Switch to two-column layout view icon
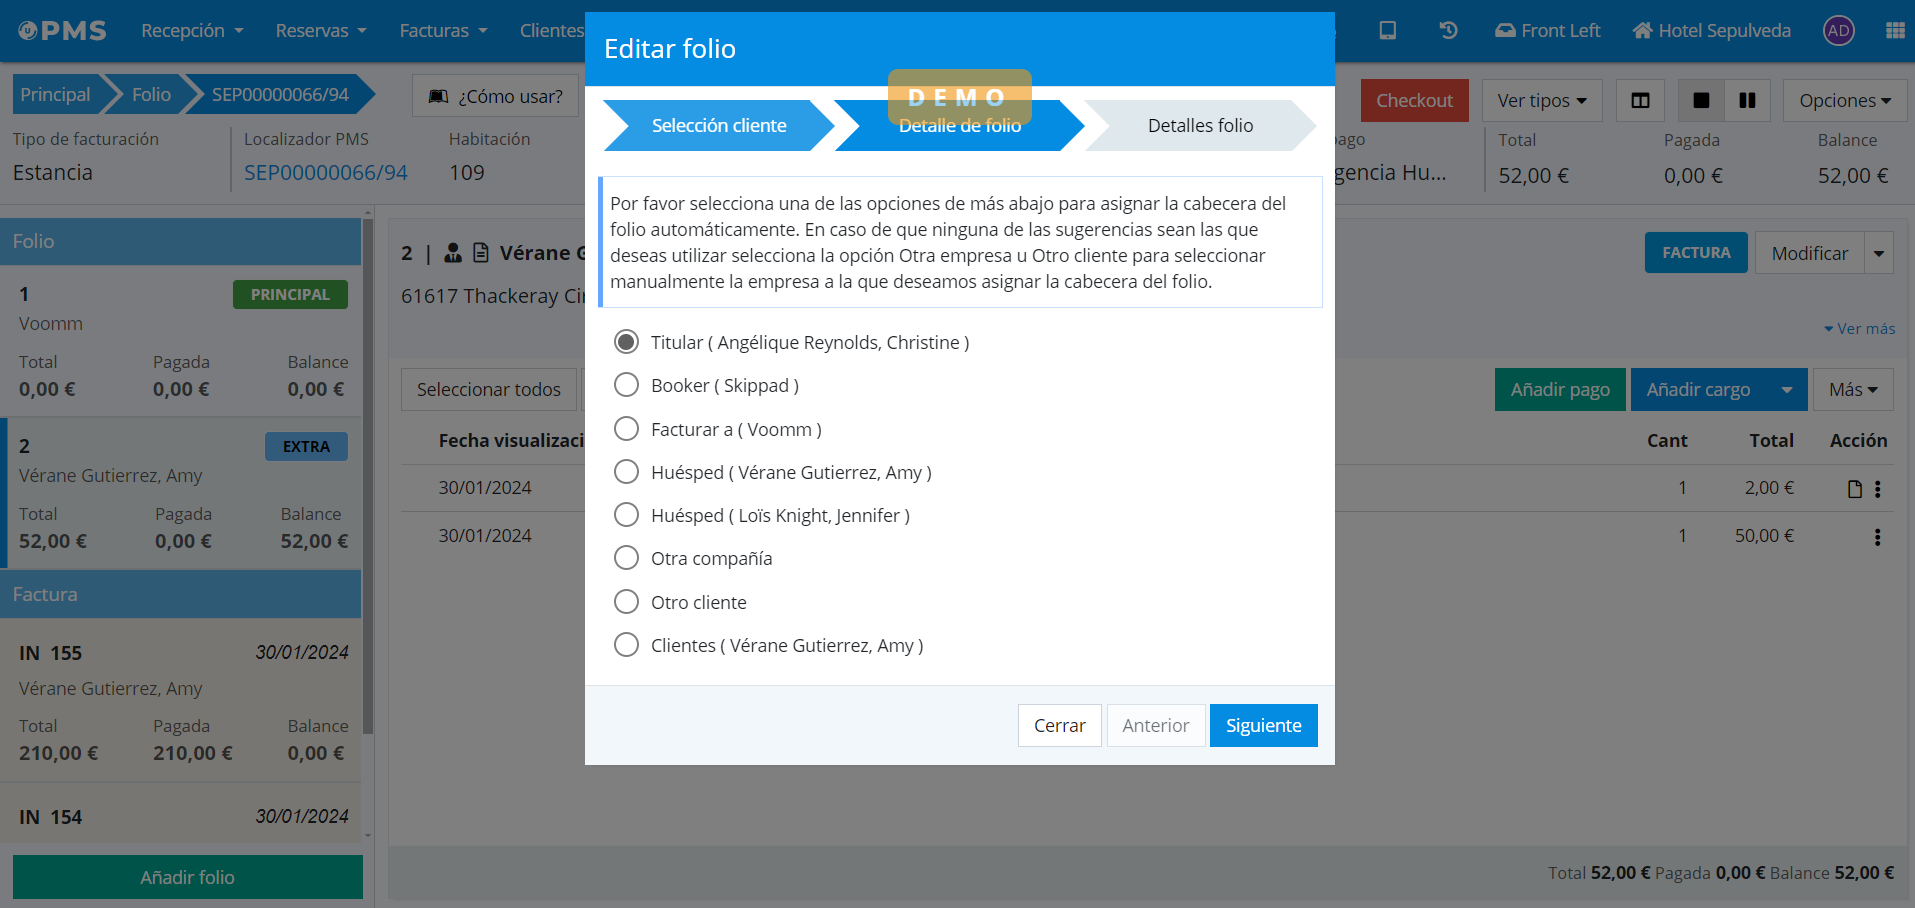1915x908 pixels. [1640, 100]
